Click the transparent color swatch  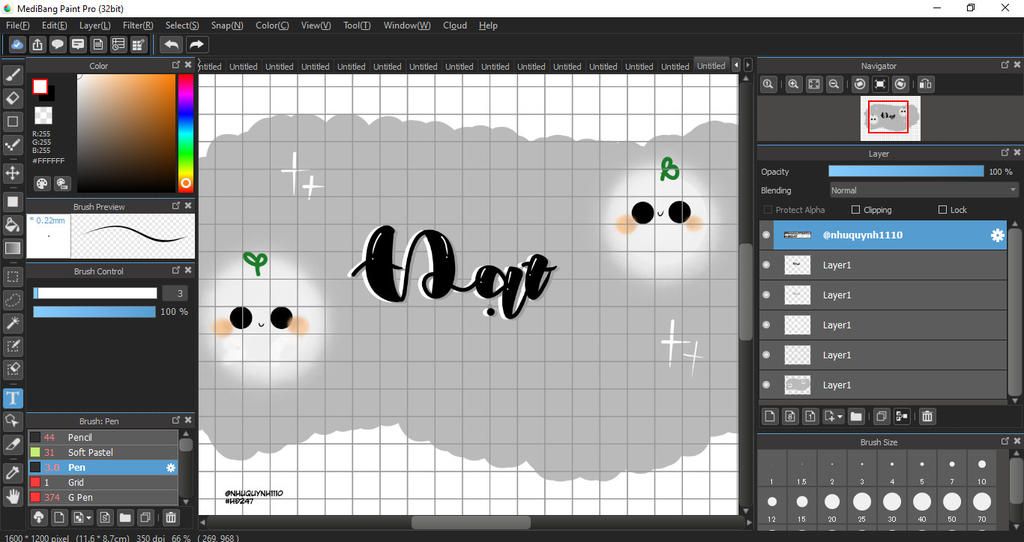pyautogui.click(x=43, y=116)
